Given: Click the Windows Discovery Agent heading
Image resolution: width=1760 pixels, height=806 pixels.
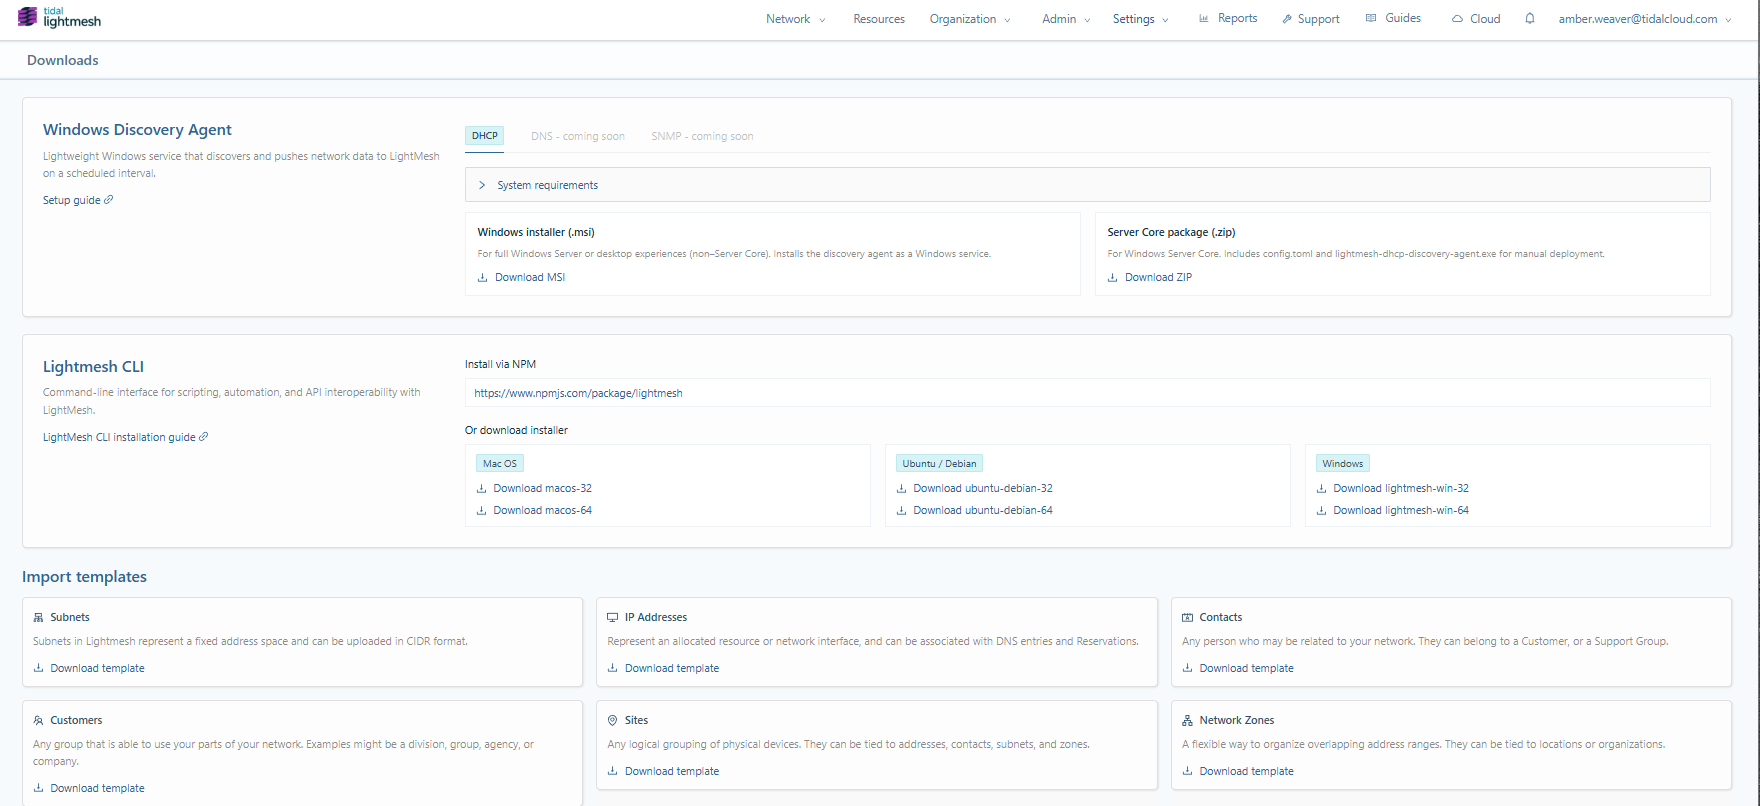Looking at the screenshot, I should (137, 130).
